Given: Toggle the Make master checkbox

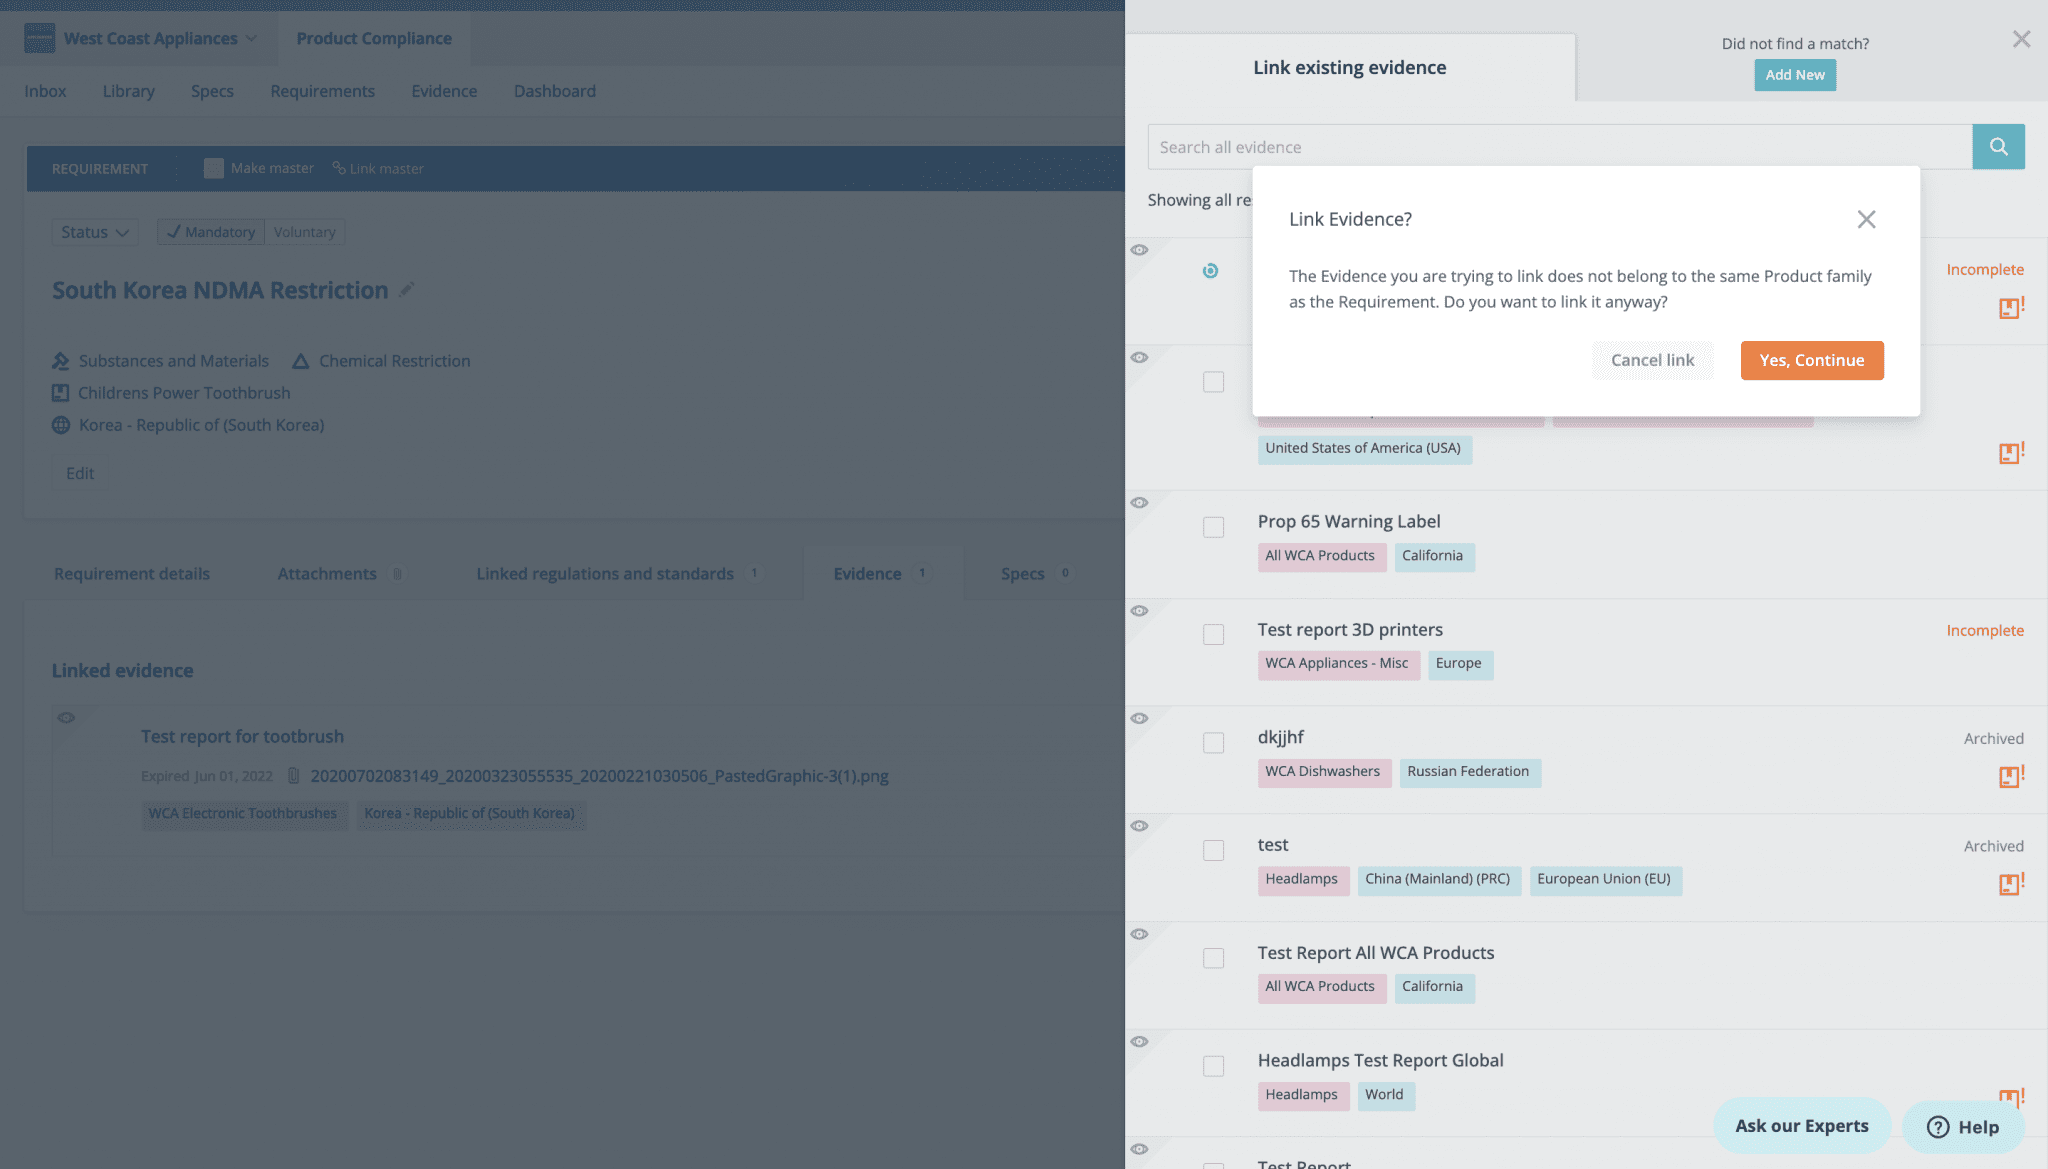Looking at the screenshot, I should pos(213,168).
